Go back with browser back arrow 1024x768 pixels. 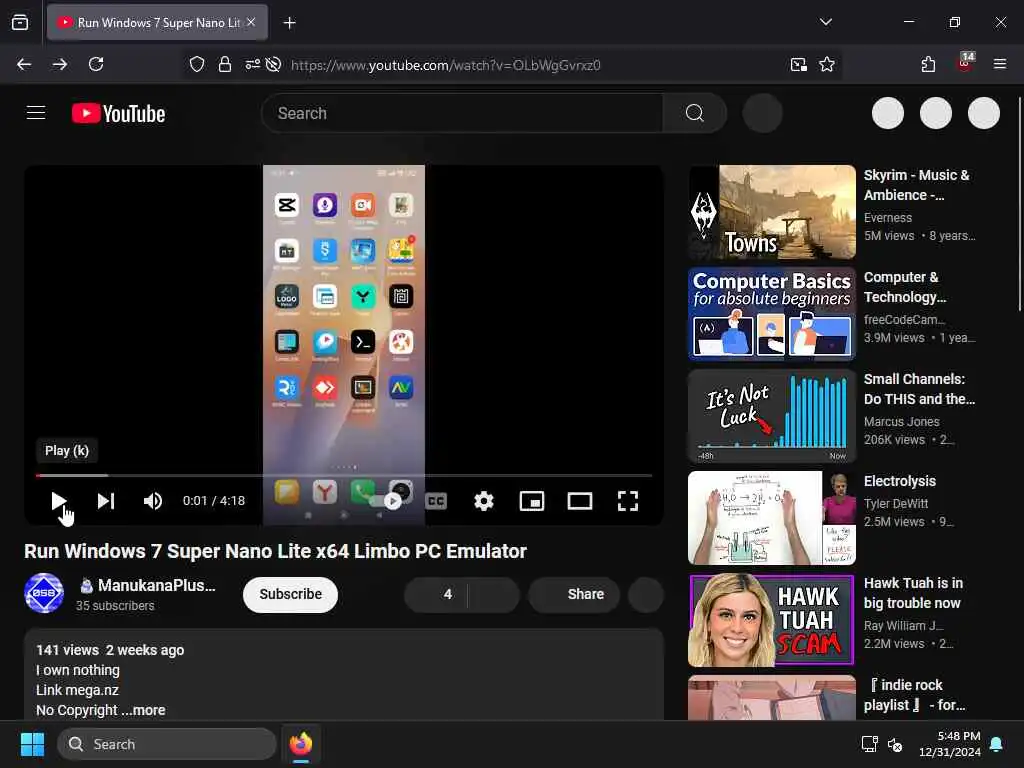coord(24,64)
